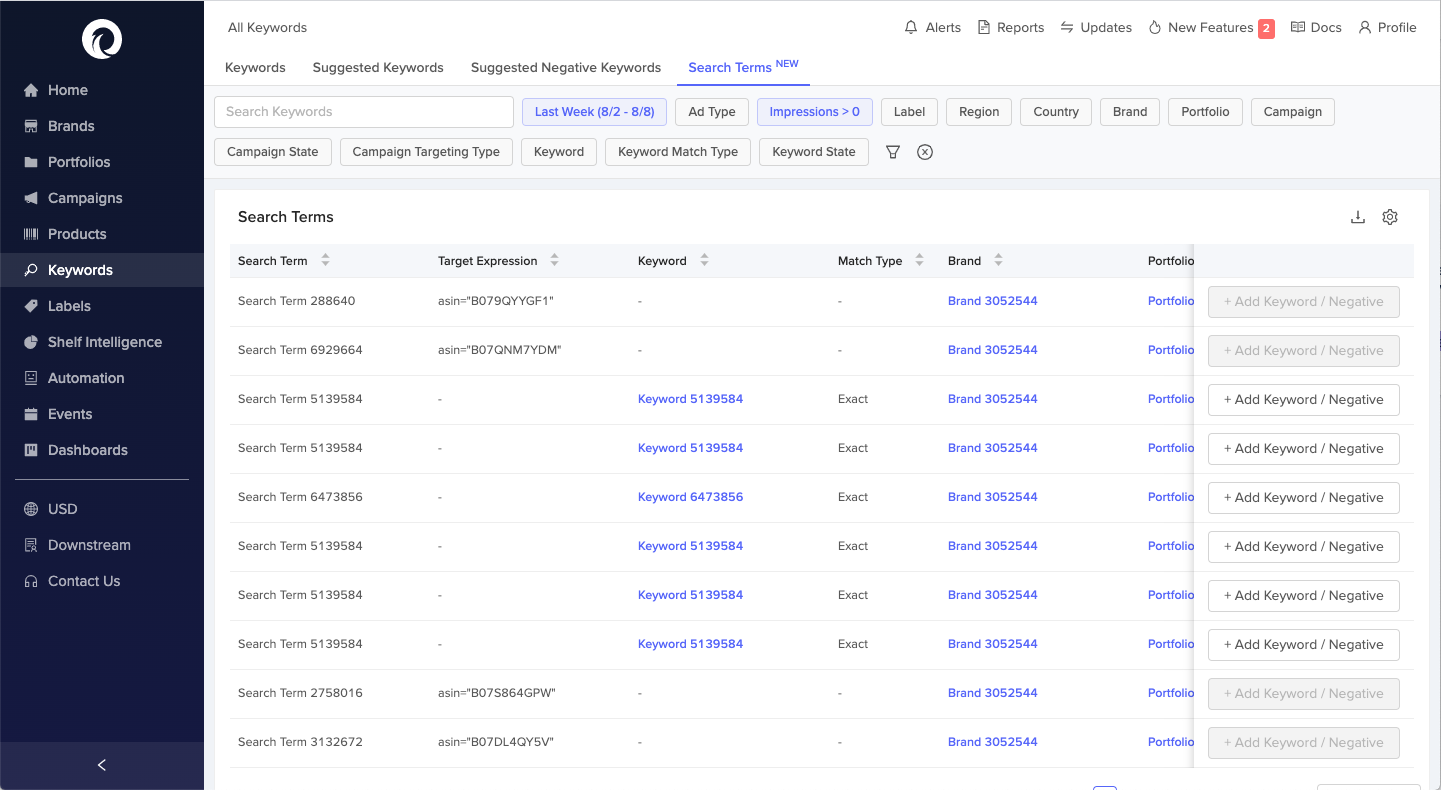Click the Alerts bell icon
Image resolution: width=1441 pixels, height=790 pixels.
[x=911, y=27]
